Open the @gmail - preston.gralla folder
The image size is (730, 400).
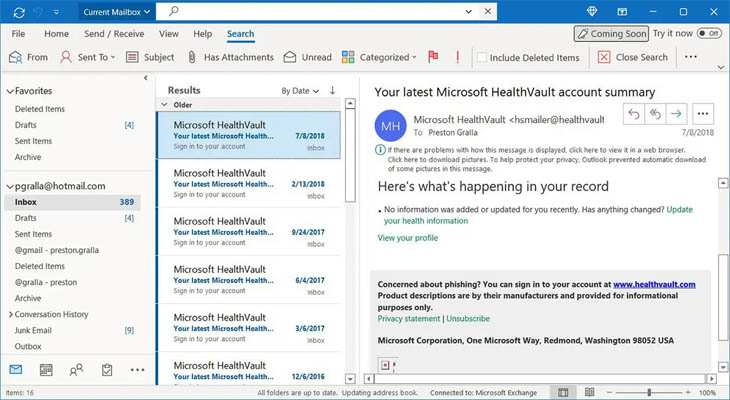pyautogui.click(x=56, y=250)
